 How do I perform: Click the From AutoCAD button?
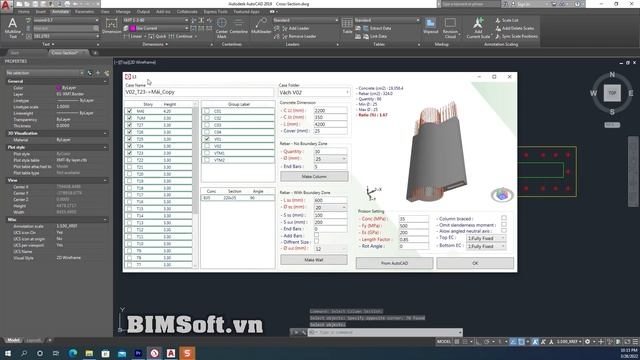click(x=394, y=263)
